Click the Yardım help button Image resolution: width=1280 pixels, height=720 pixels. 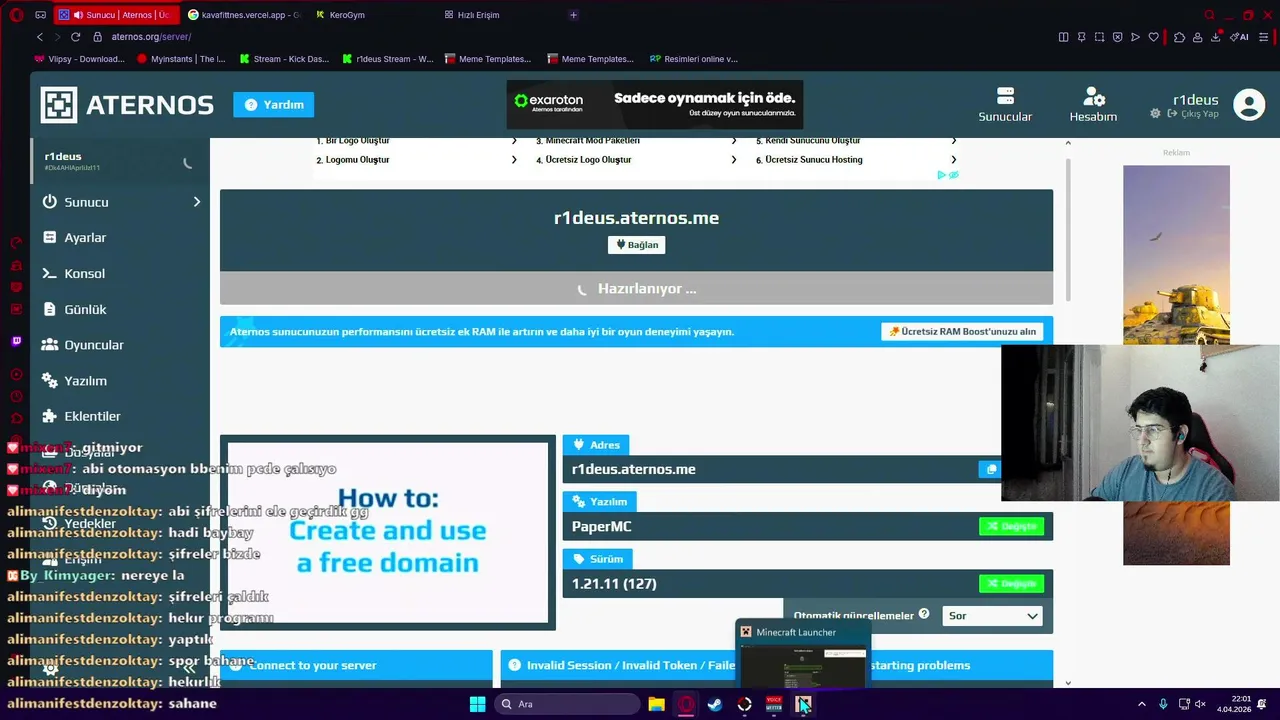click(274, 104)
